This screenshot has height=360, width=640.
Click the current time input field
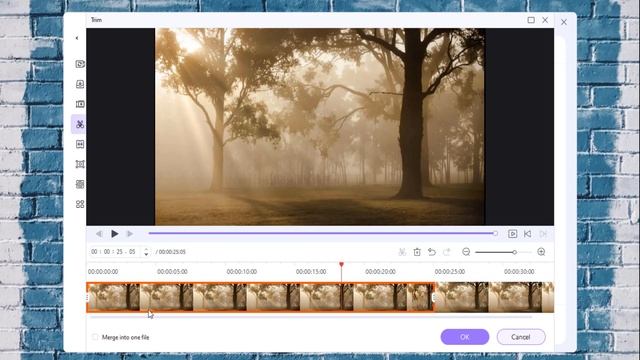[x=115, y=252]
